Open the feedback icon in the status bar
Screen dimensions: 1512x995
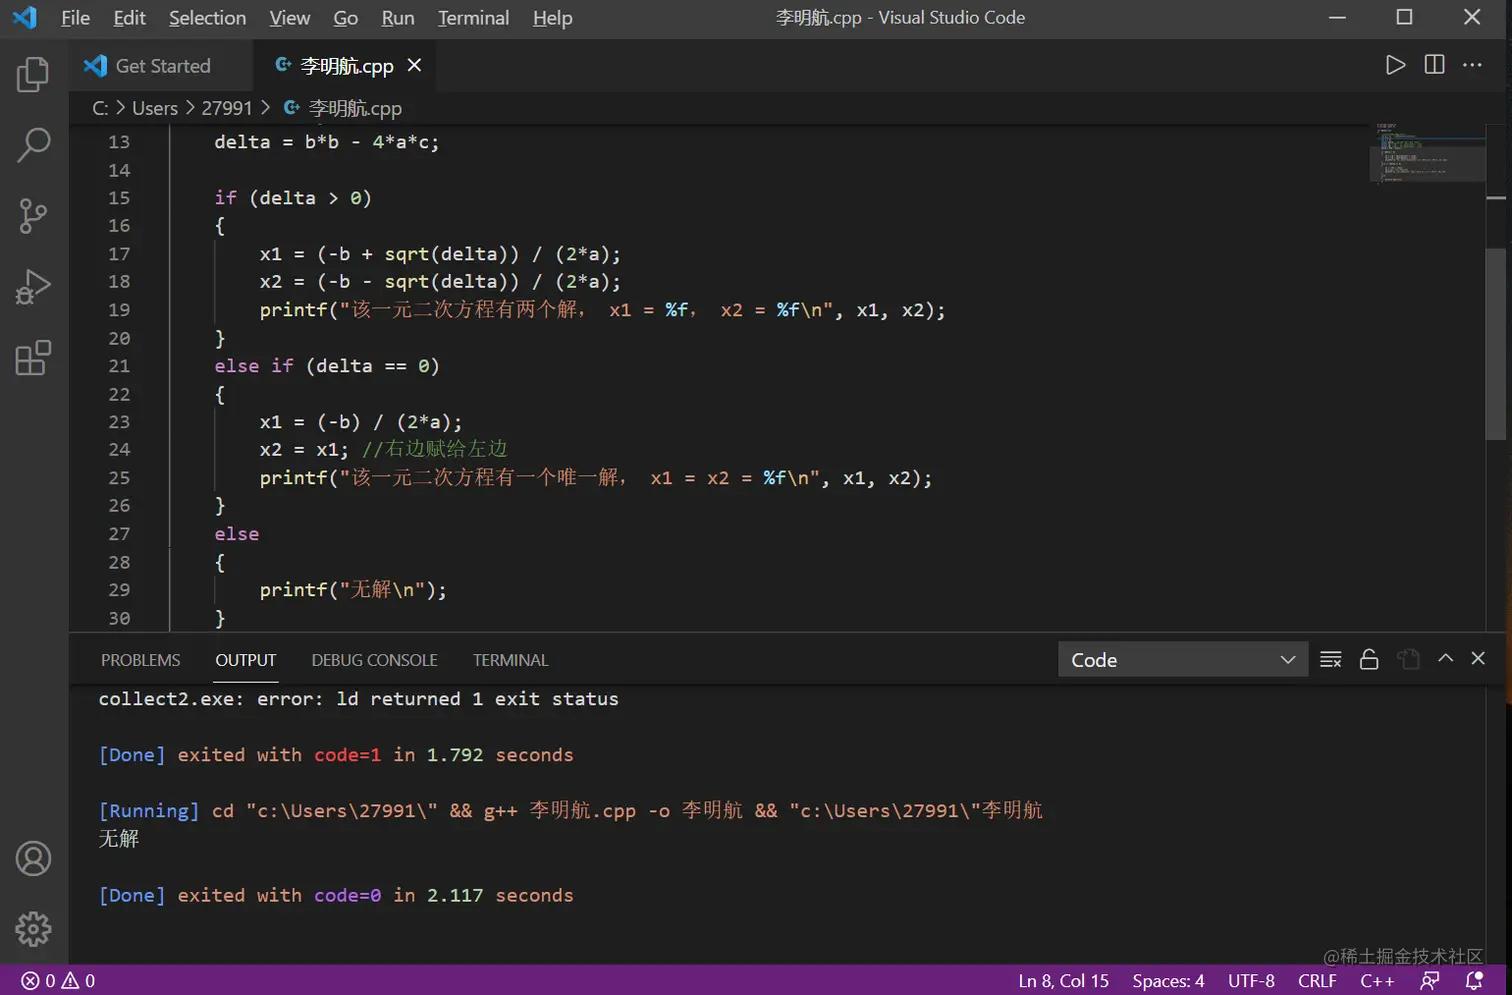(1430, 981)
